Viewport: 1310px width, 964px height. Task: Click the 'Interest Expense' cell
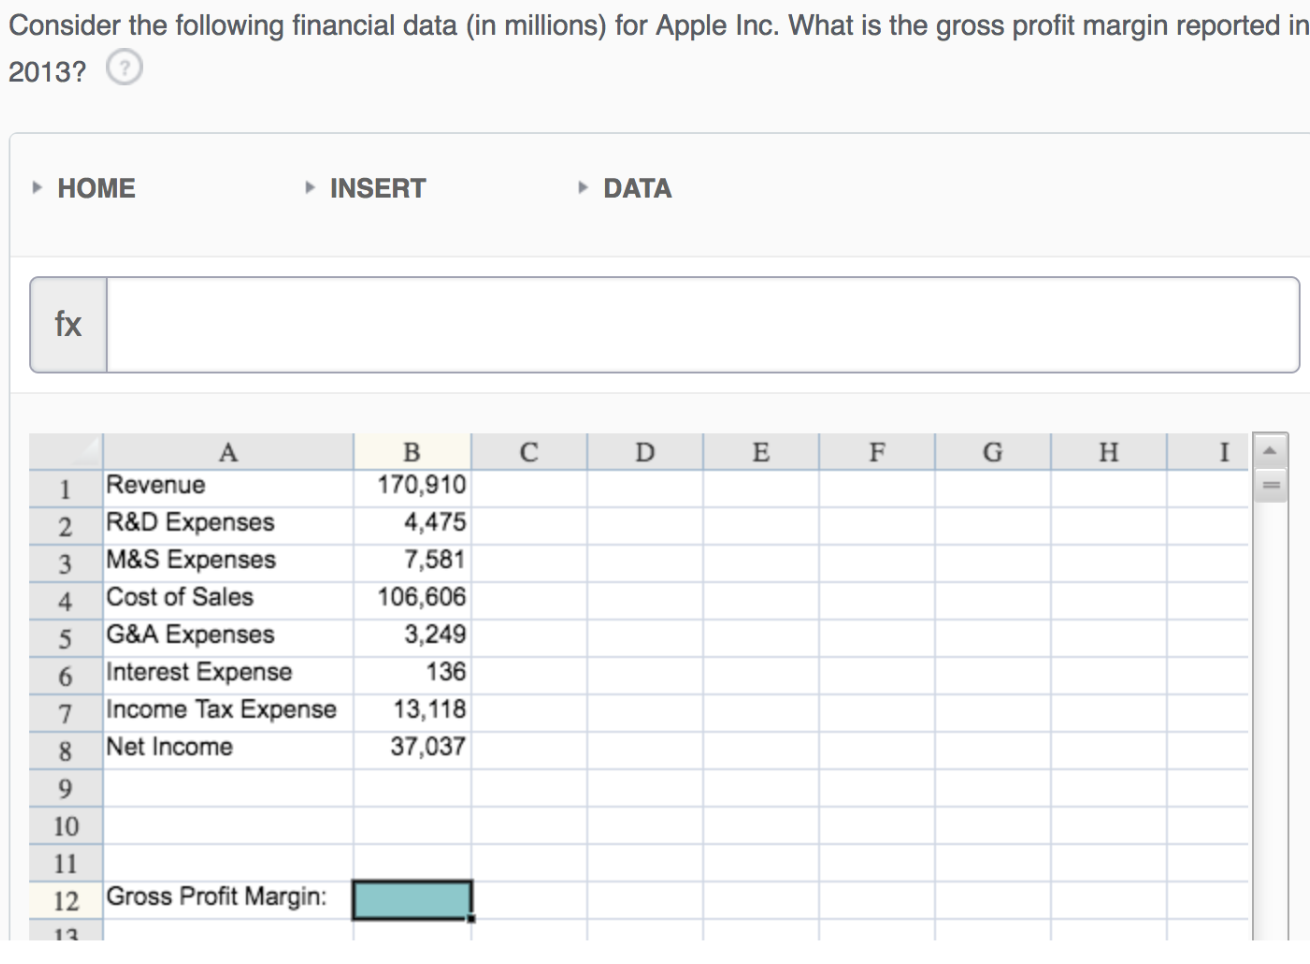[x=228, y=676]
